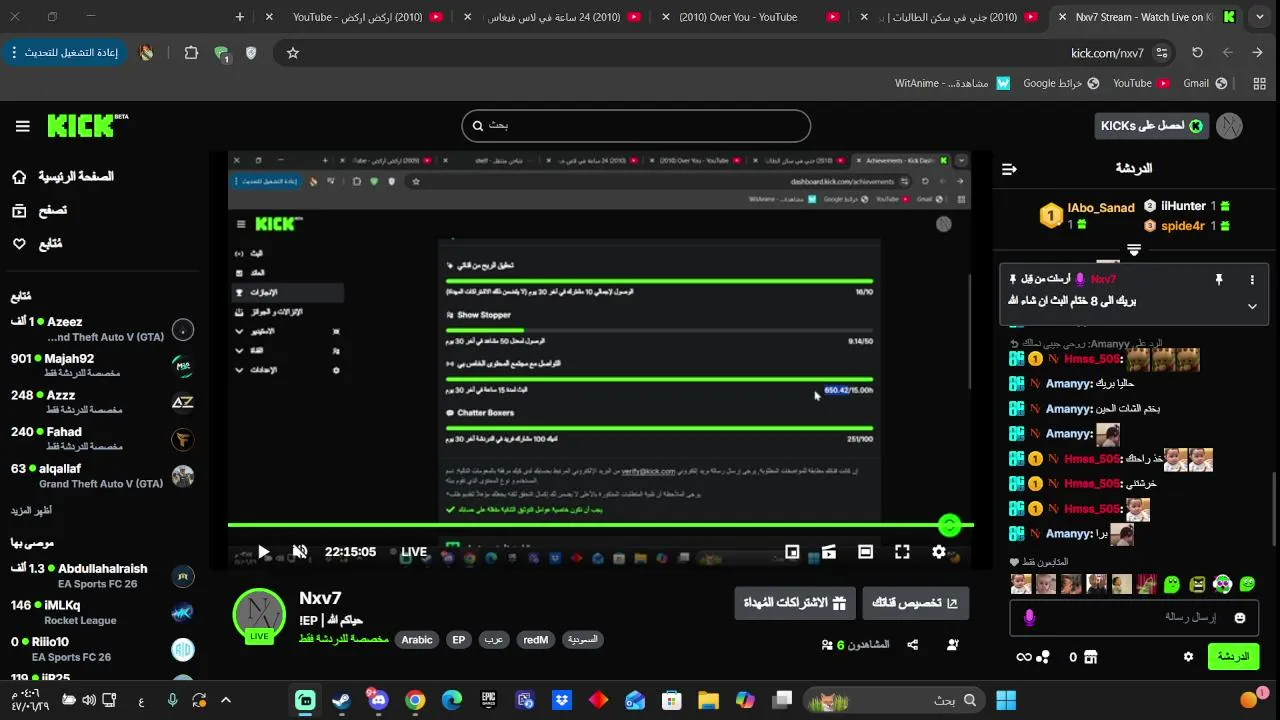Open recommended channel Riilo10
1280x720 pixels.
(x=100, y=649)
